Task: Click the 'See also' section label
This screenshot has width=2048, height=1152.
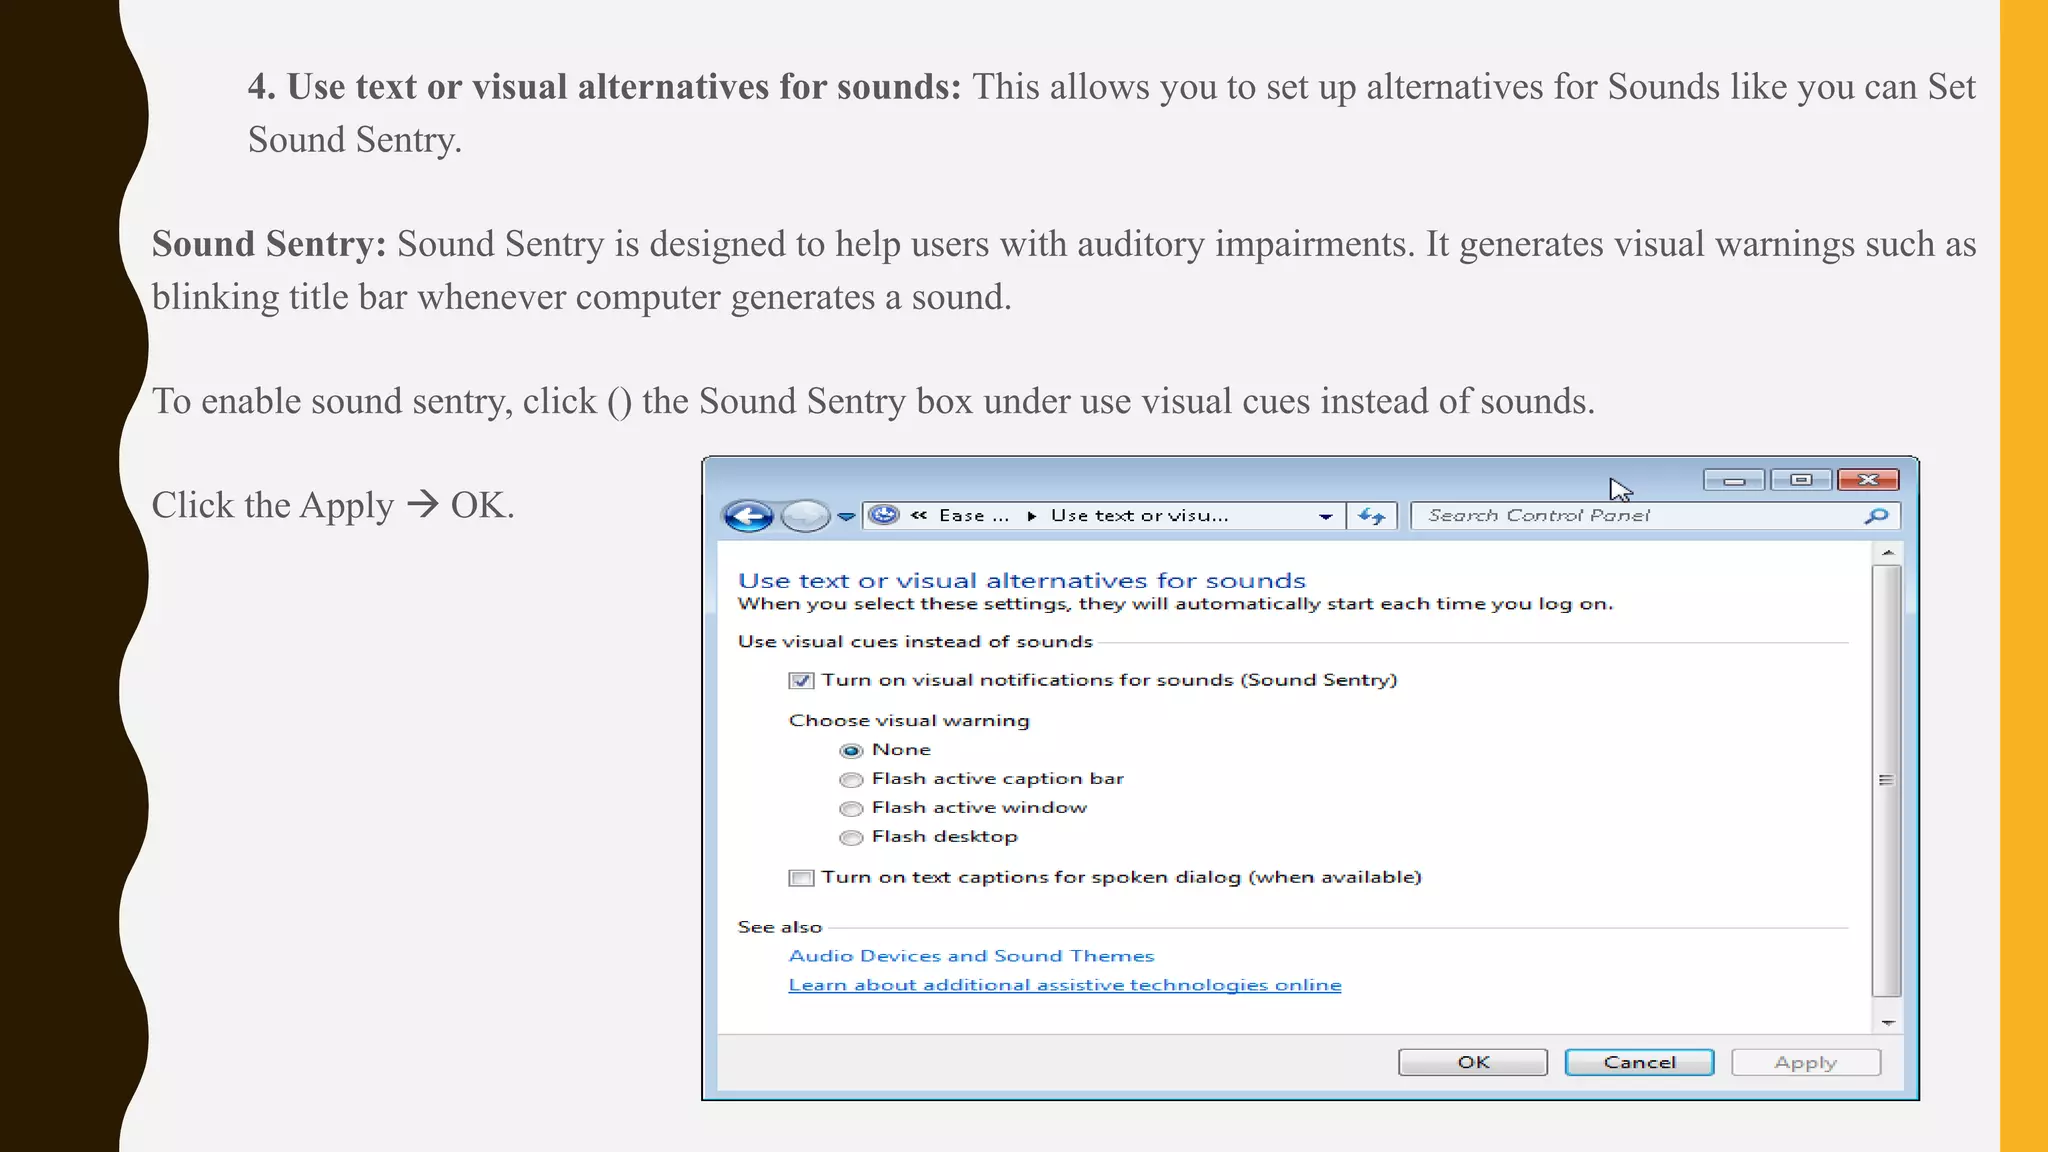Action: 780,927
